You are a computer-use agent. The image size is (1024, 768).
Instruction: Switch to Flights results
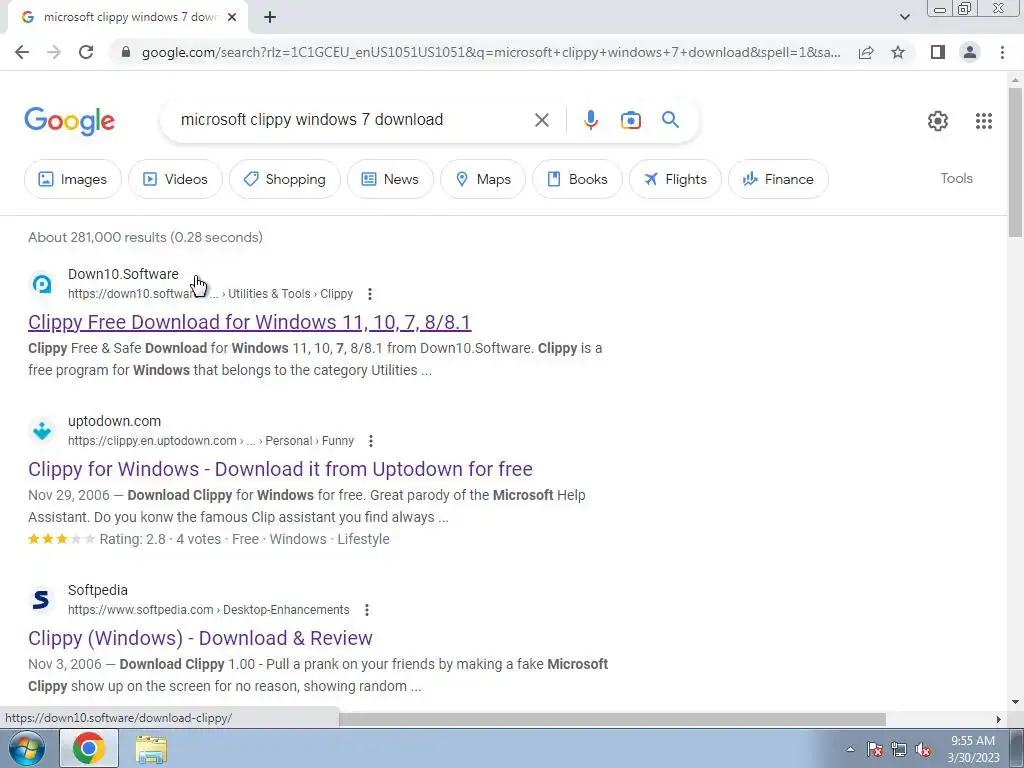click(675, 179)
